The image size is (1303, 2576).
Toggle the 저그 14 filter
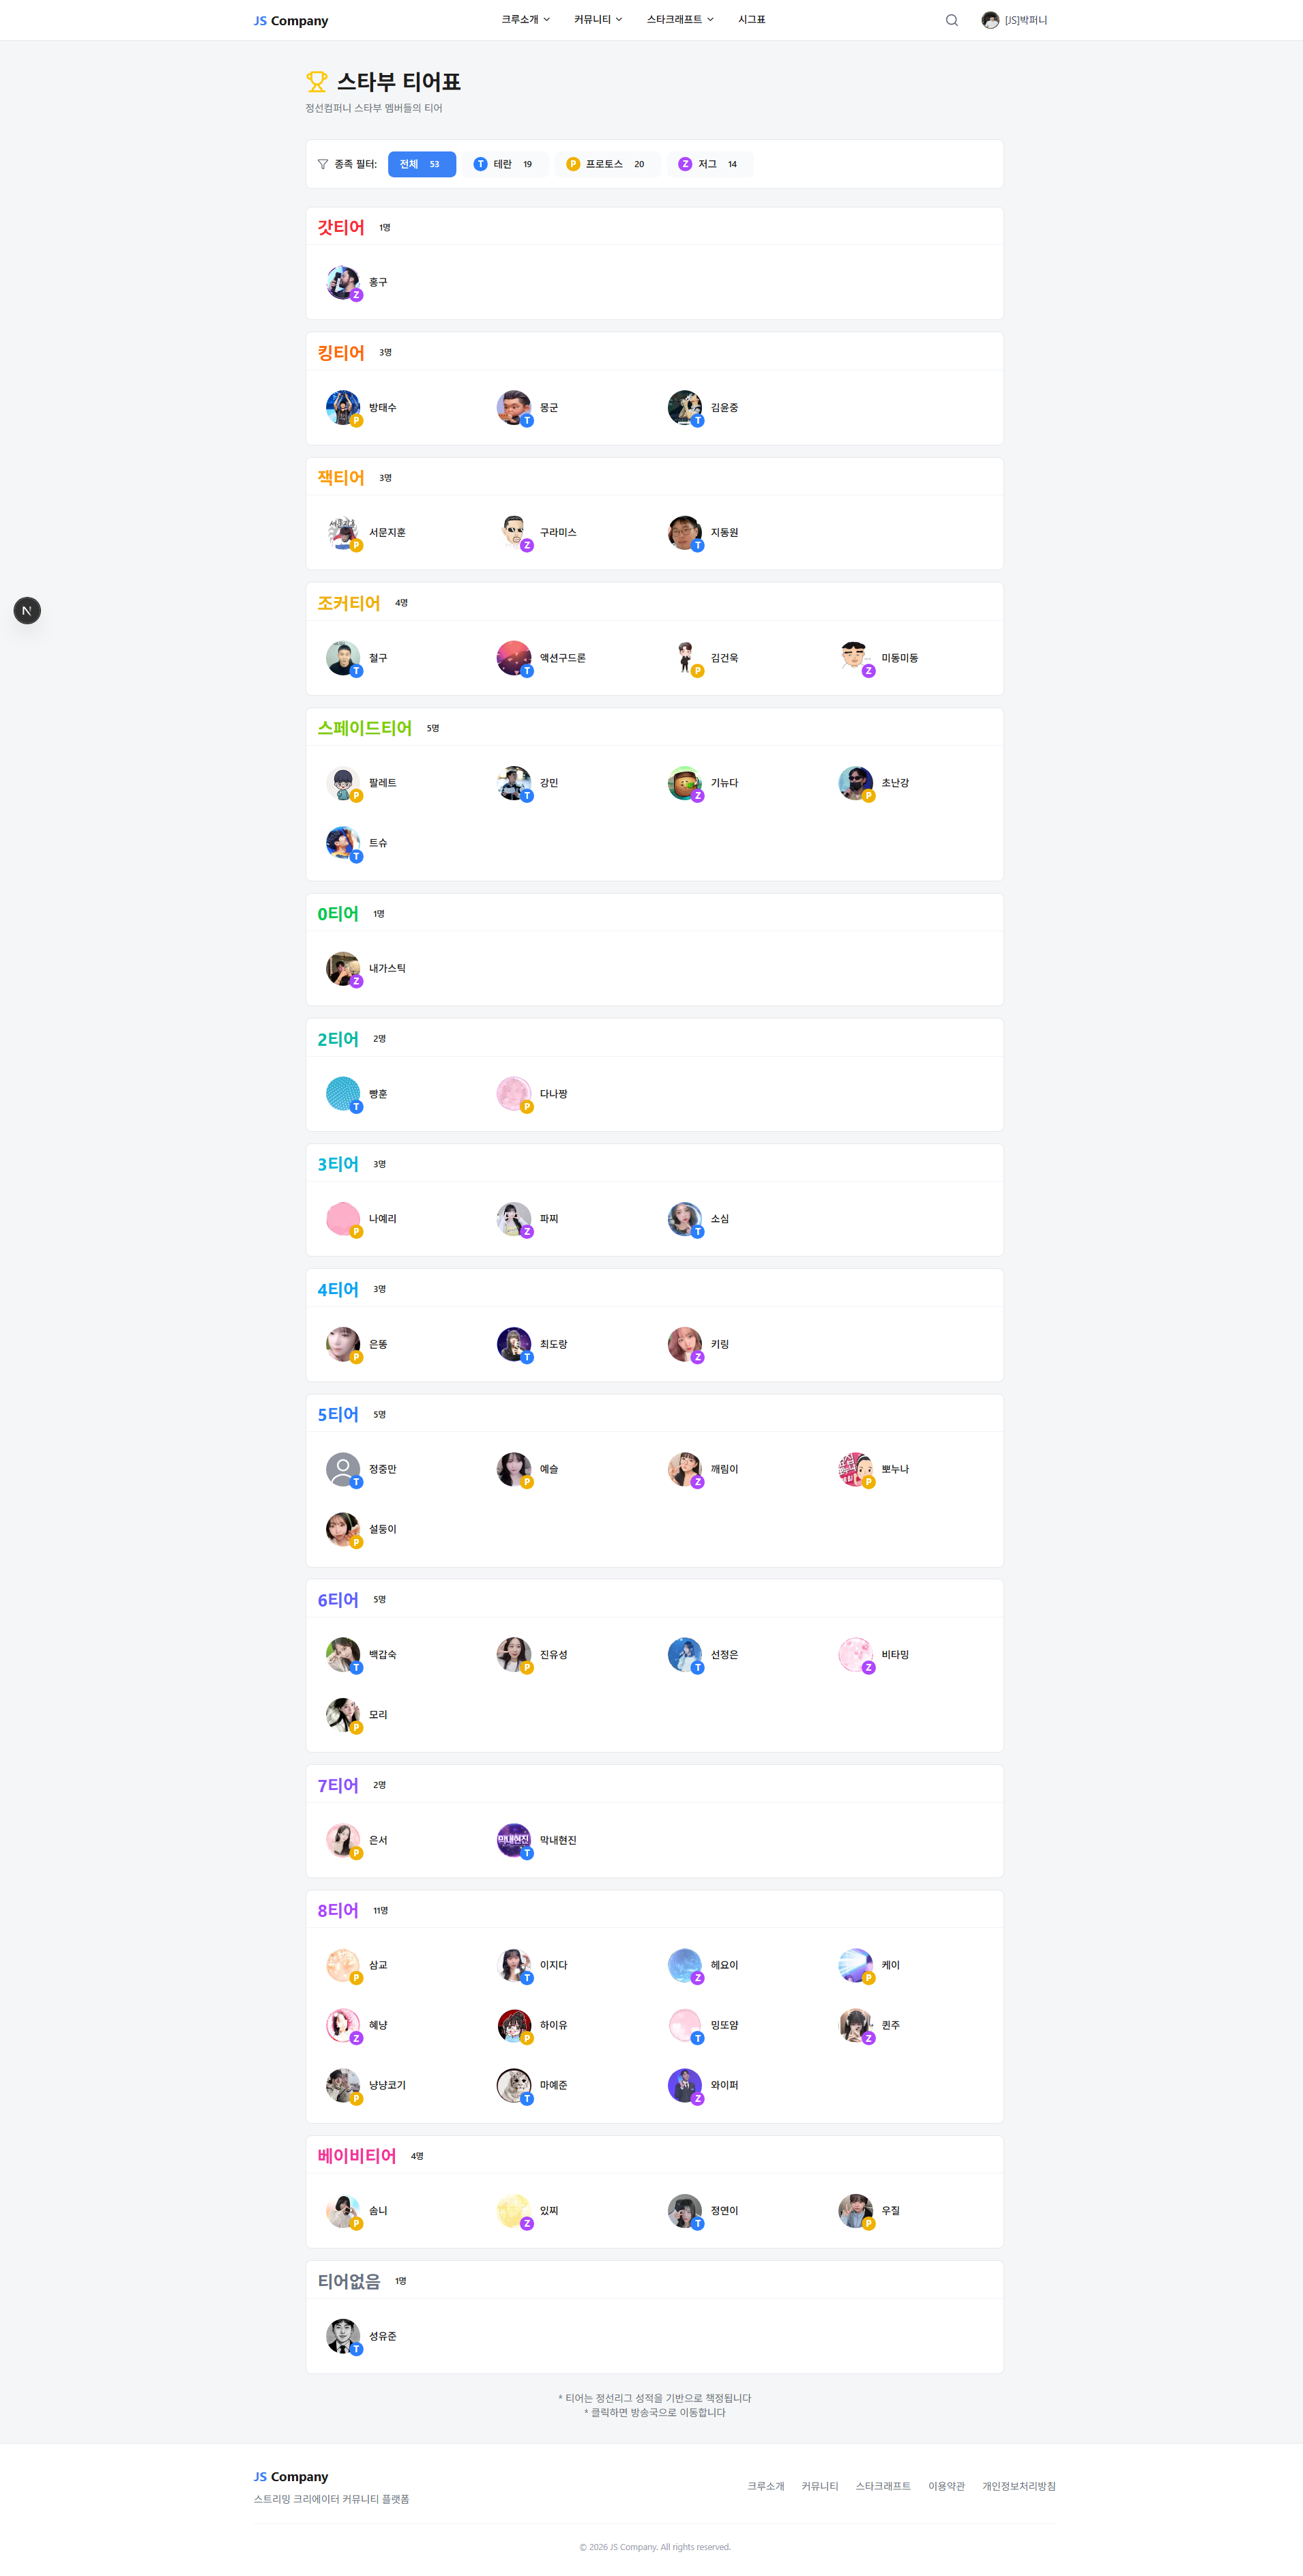(709, 164)
